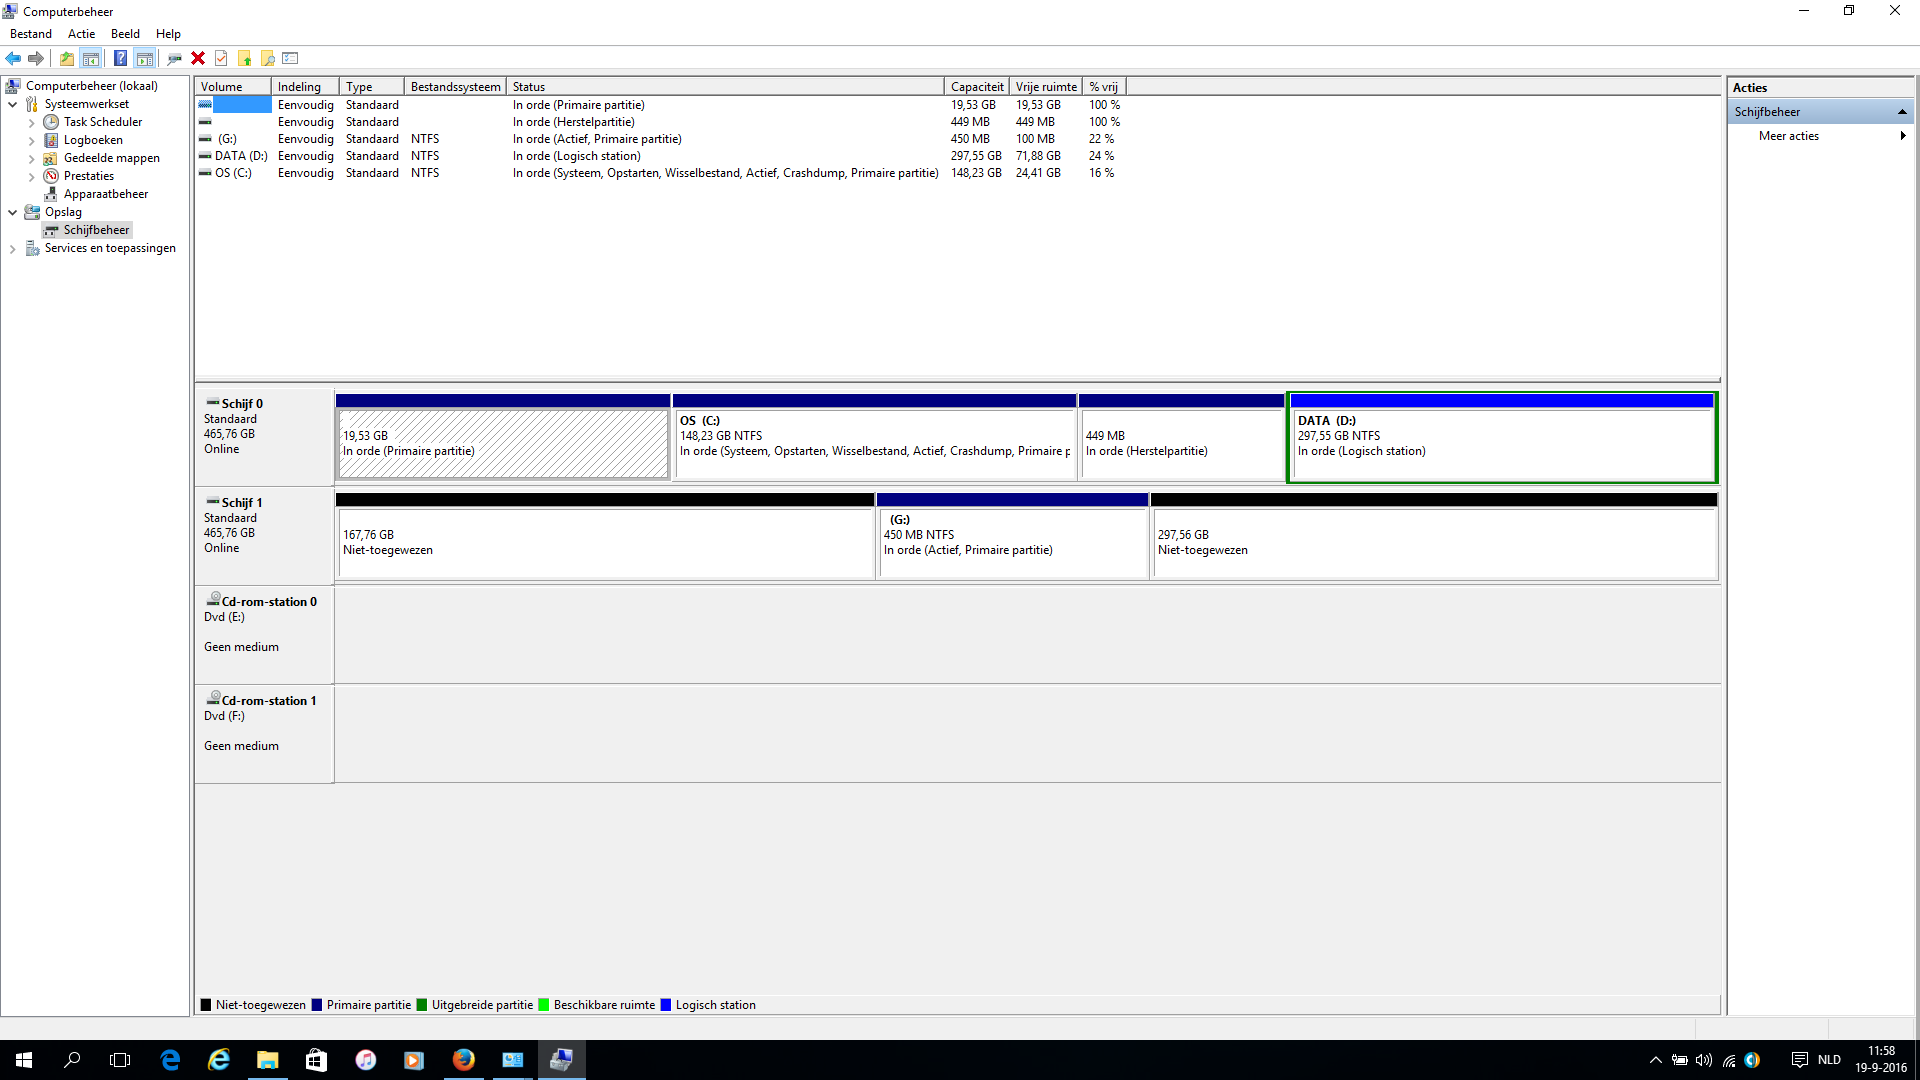This screenshot has width=1920, height=1080.
Task: Open Task View on taskbar
Action: [120, 1060]
